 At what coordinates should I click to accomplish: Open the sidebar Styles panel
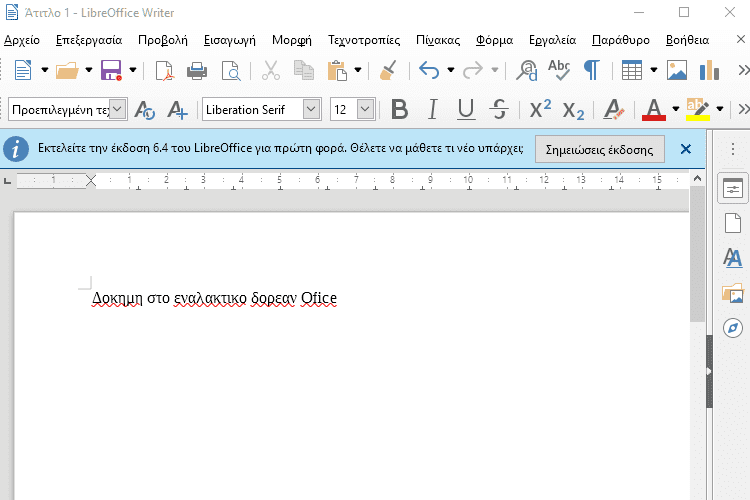pyautogui.click(x=732, y=257)
